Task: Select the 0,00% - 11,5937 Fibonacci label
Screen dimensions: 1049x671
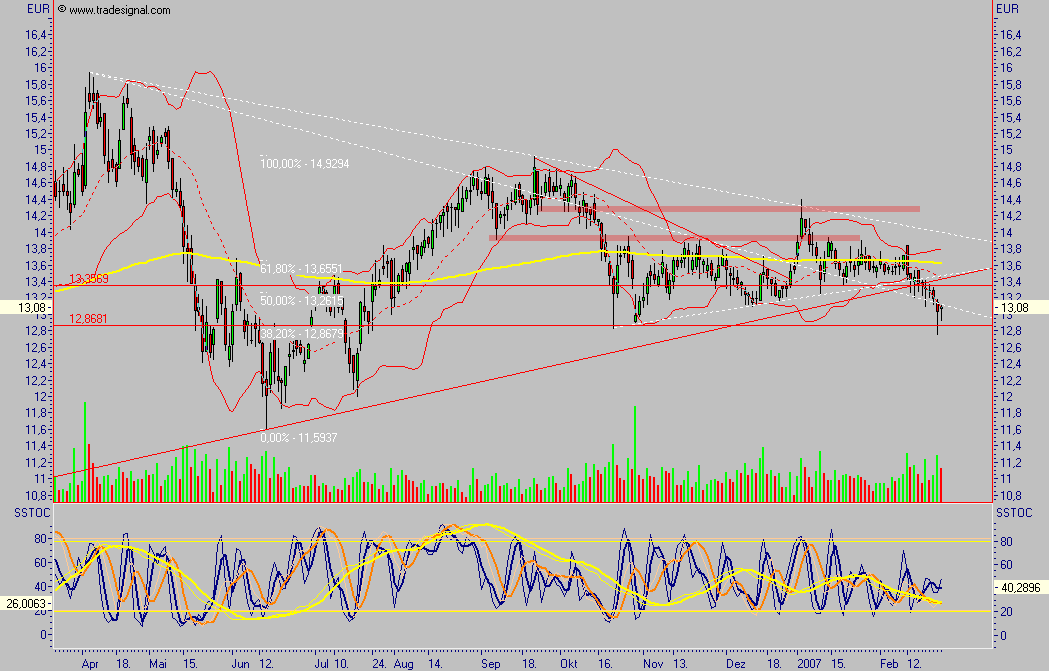Action: coord(298,438)
